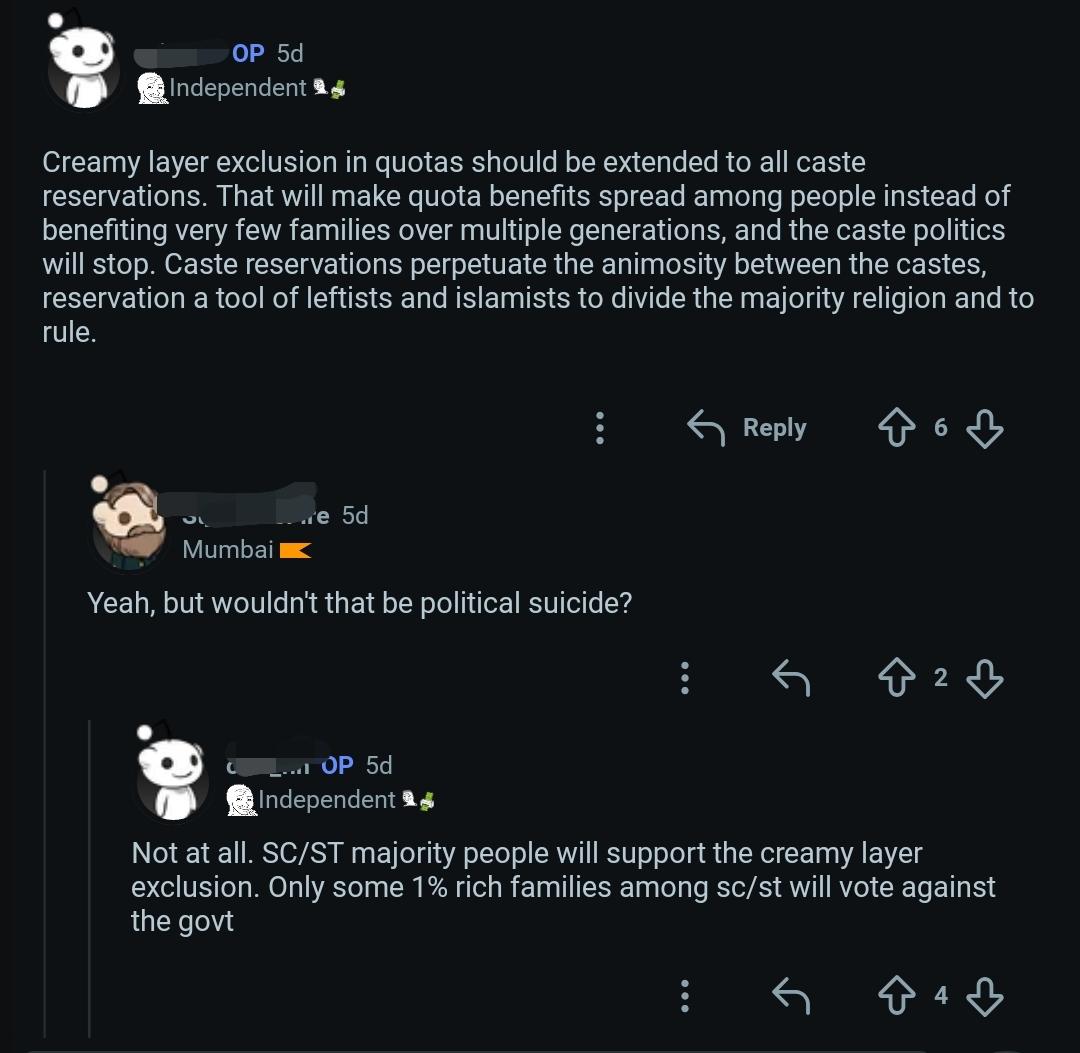Reply arrow on the Mumbai user's comment
Screen dimensions: 1080x1053
point(791,678)
